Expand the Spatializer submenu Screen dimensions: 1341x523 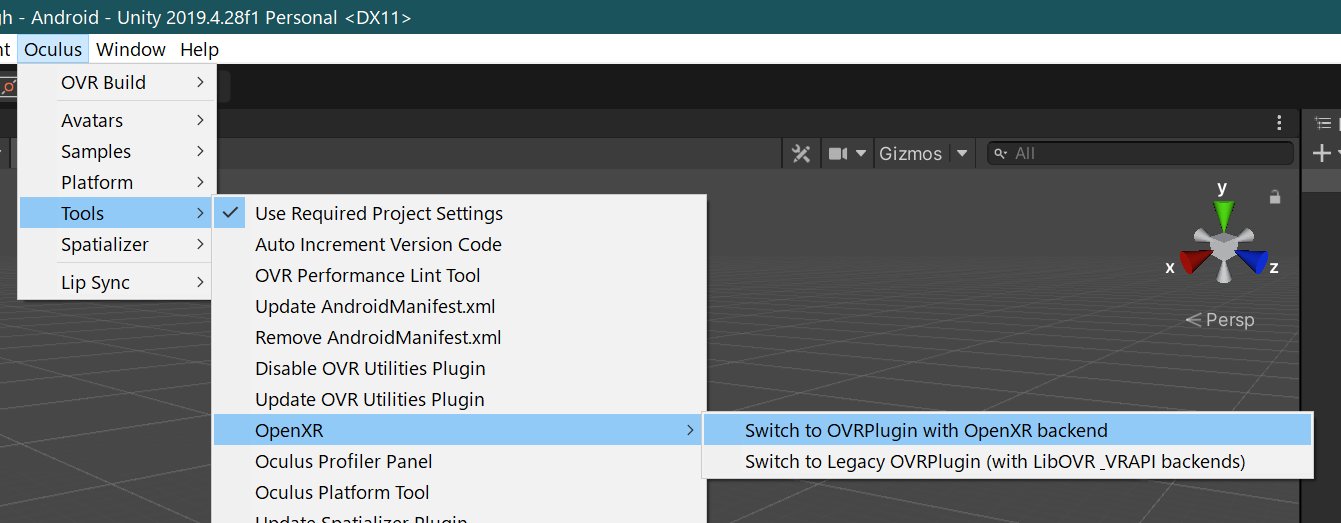[117, 244]
